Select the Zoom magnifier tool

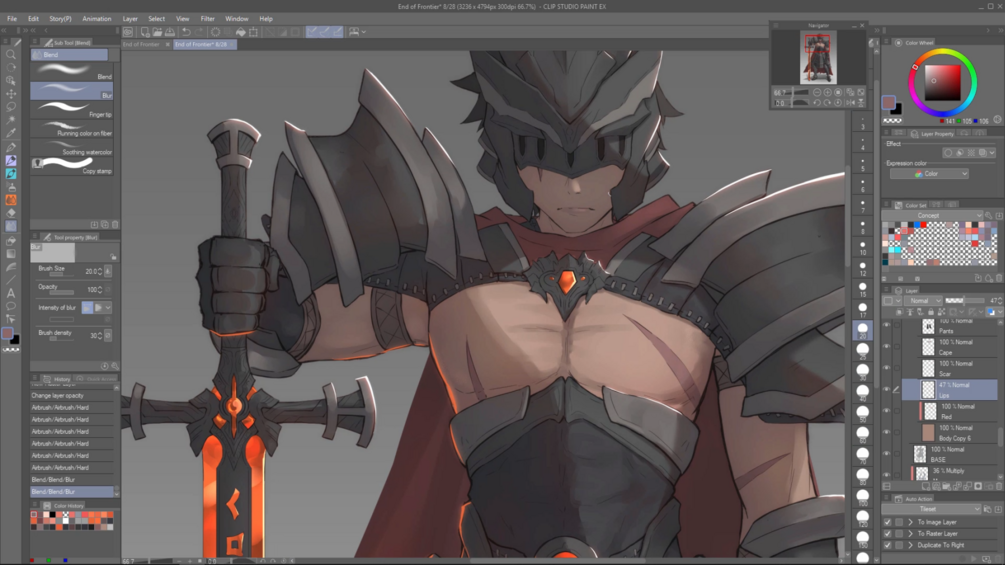[x=11, y=54]
